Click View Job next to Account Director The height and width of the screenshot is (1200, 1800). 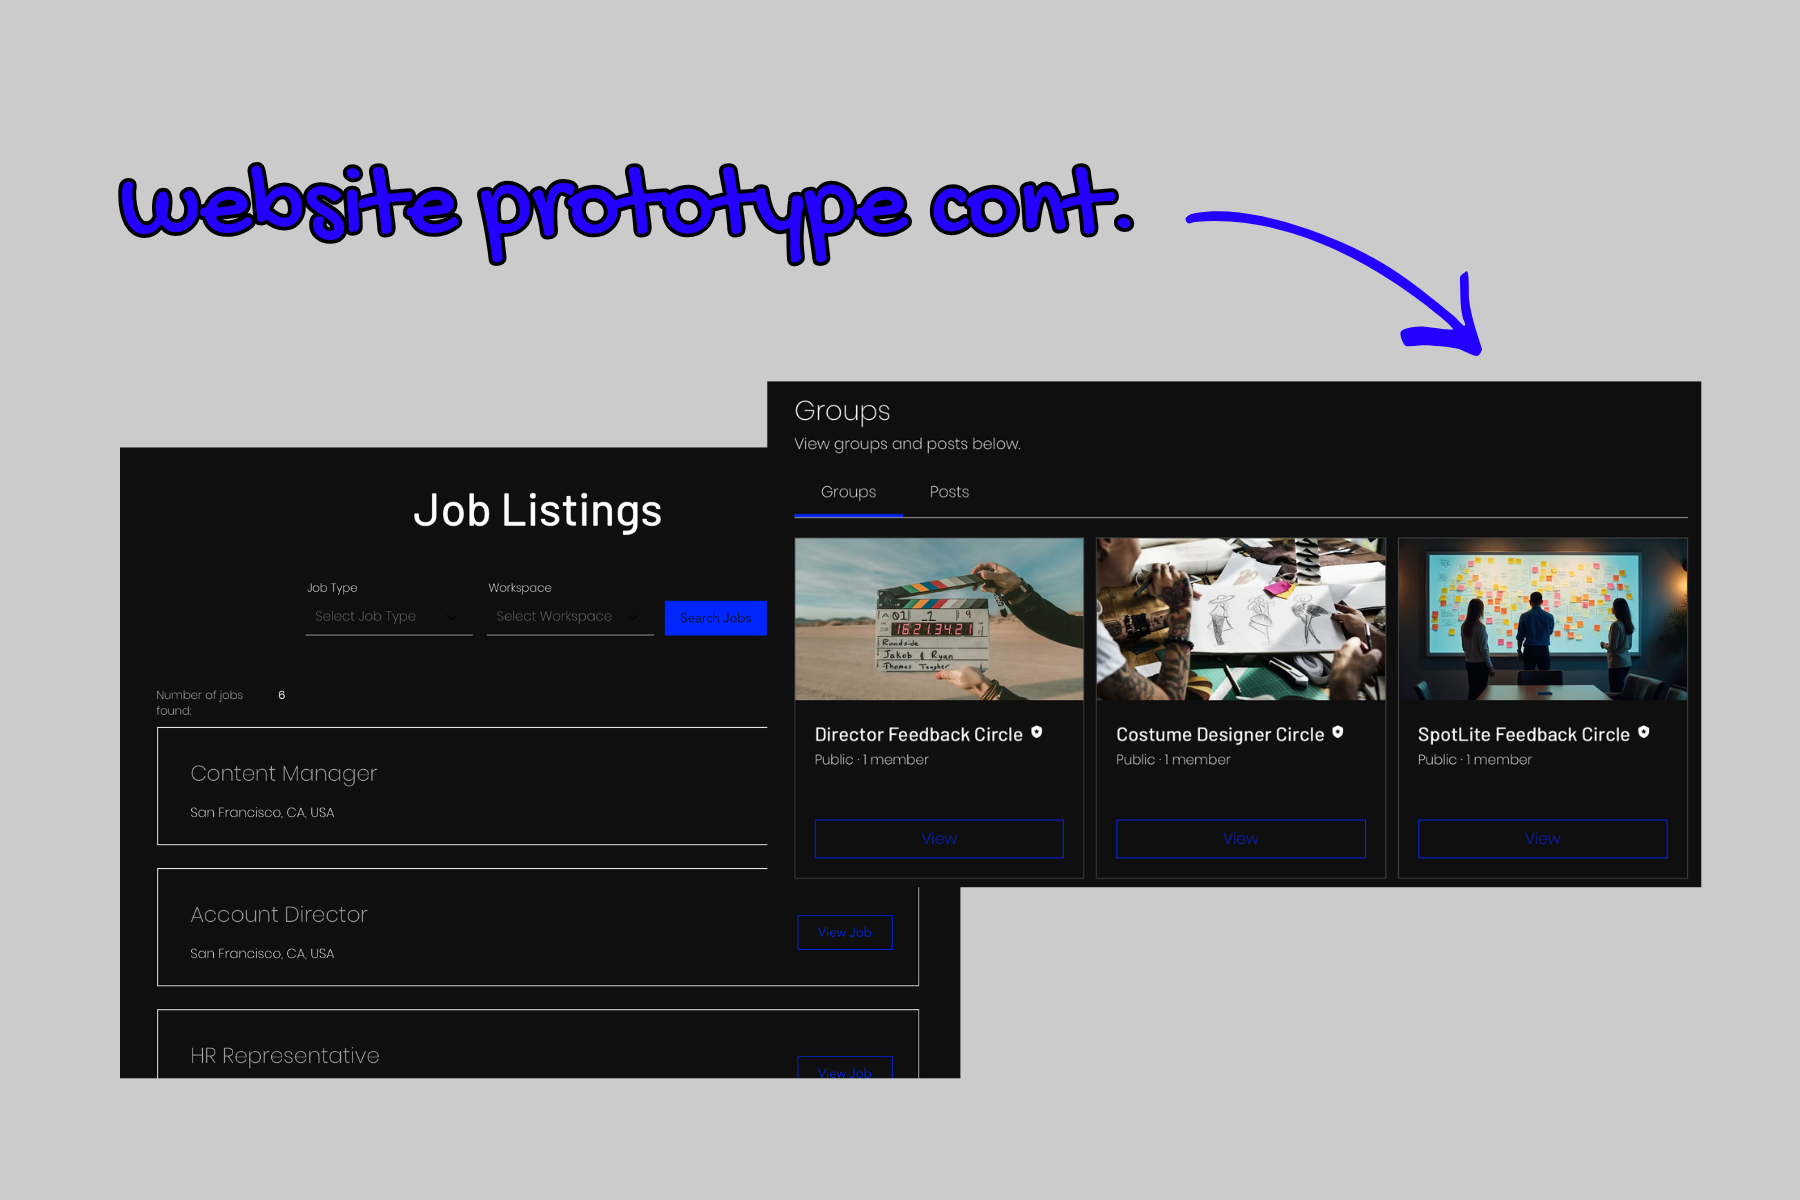(x=845, y=931)
